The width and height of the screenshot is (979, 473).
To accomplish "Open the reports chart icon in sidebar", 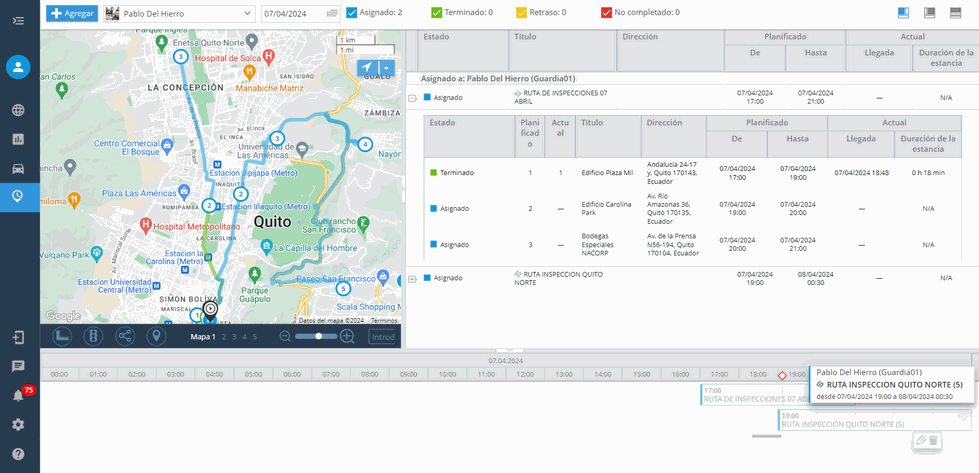I will (18, 139).
